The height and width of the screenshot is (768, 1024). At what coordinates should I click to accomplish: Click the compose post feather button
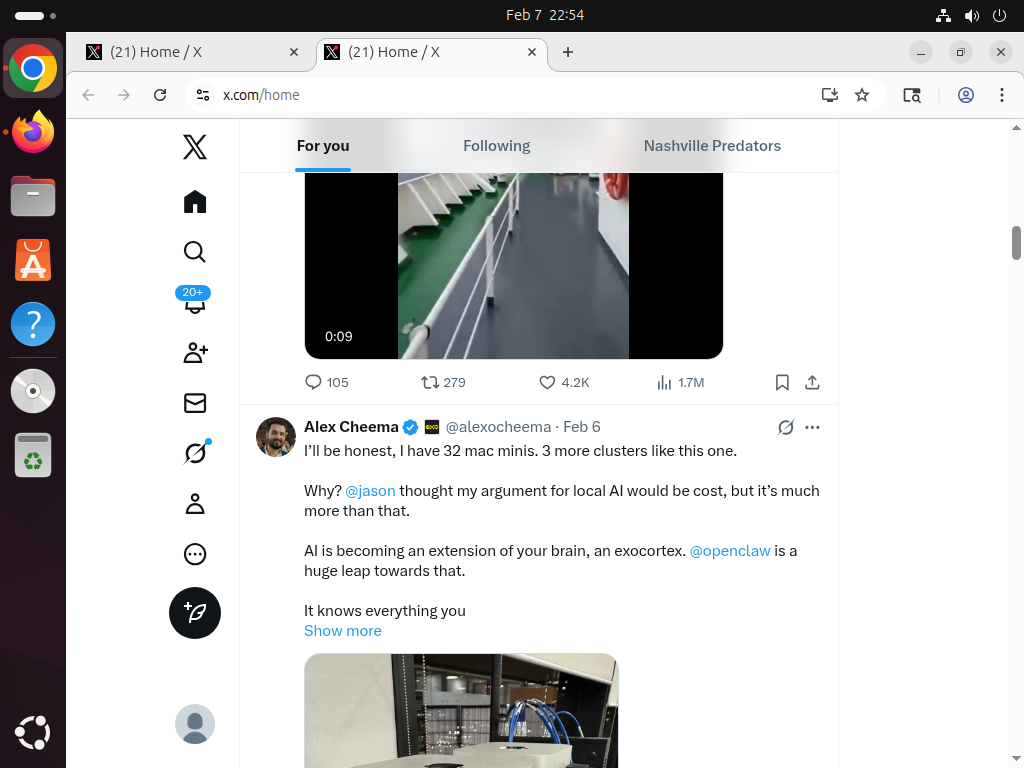point(195,613)
